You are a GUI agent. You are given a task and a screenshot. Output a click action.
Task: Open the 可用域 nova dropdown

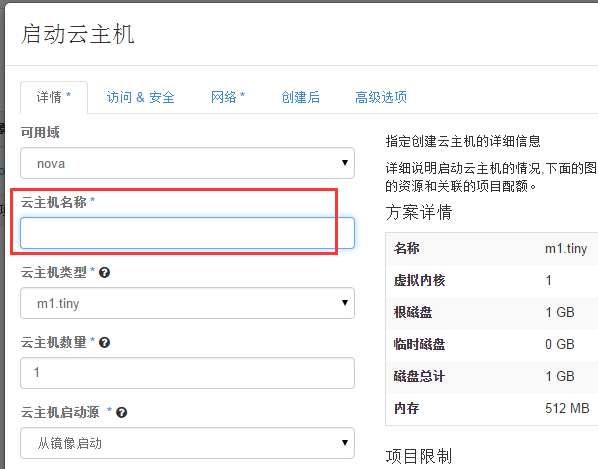click(x=187, y=163)
